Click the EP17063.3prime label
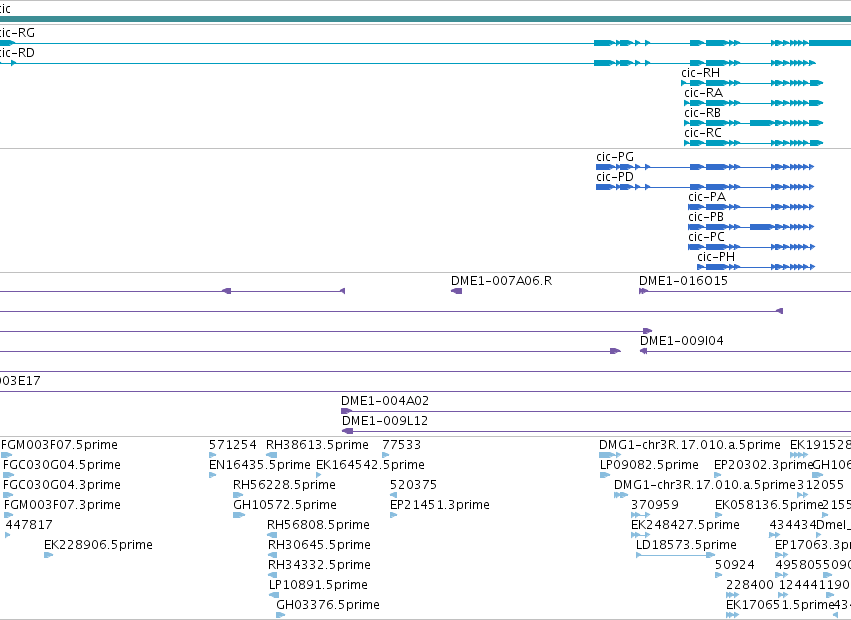 [812, 545]
